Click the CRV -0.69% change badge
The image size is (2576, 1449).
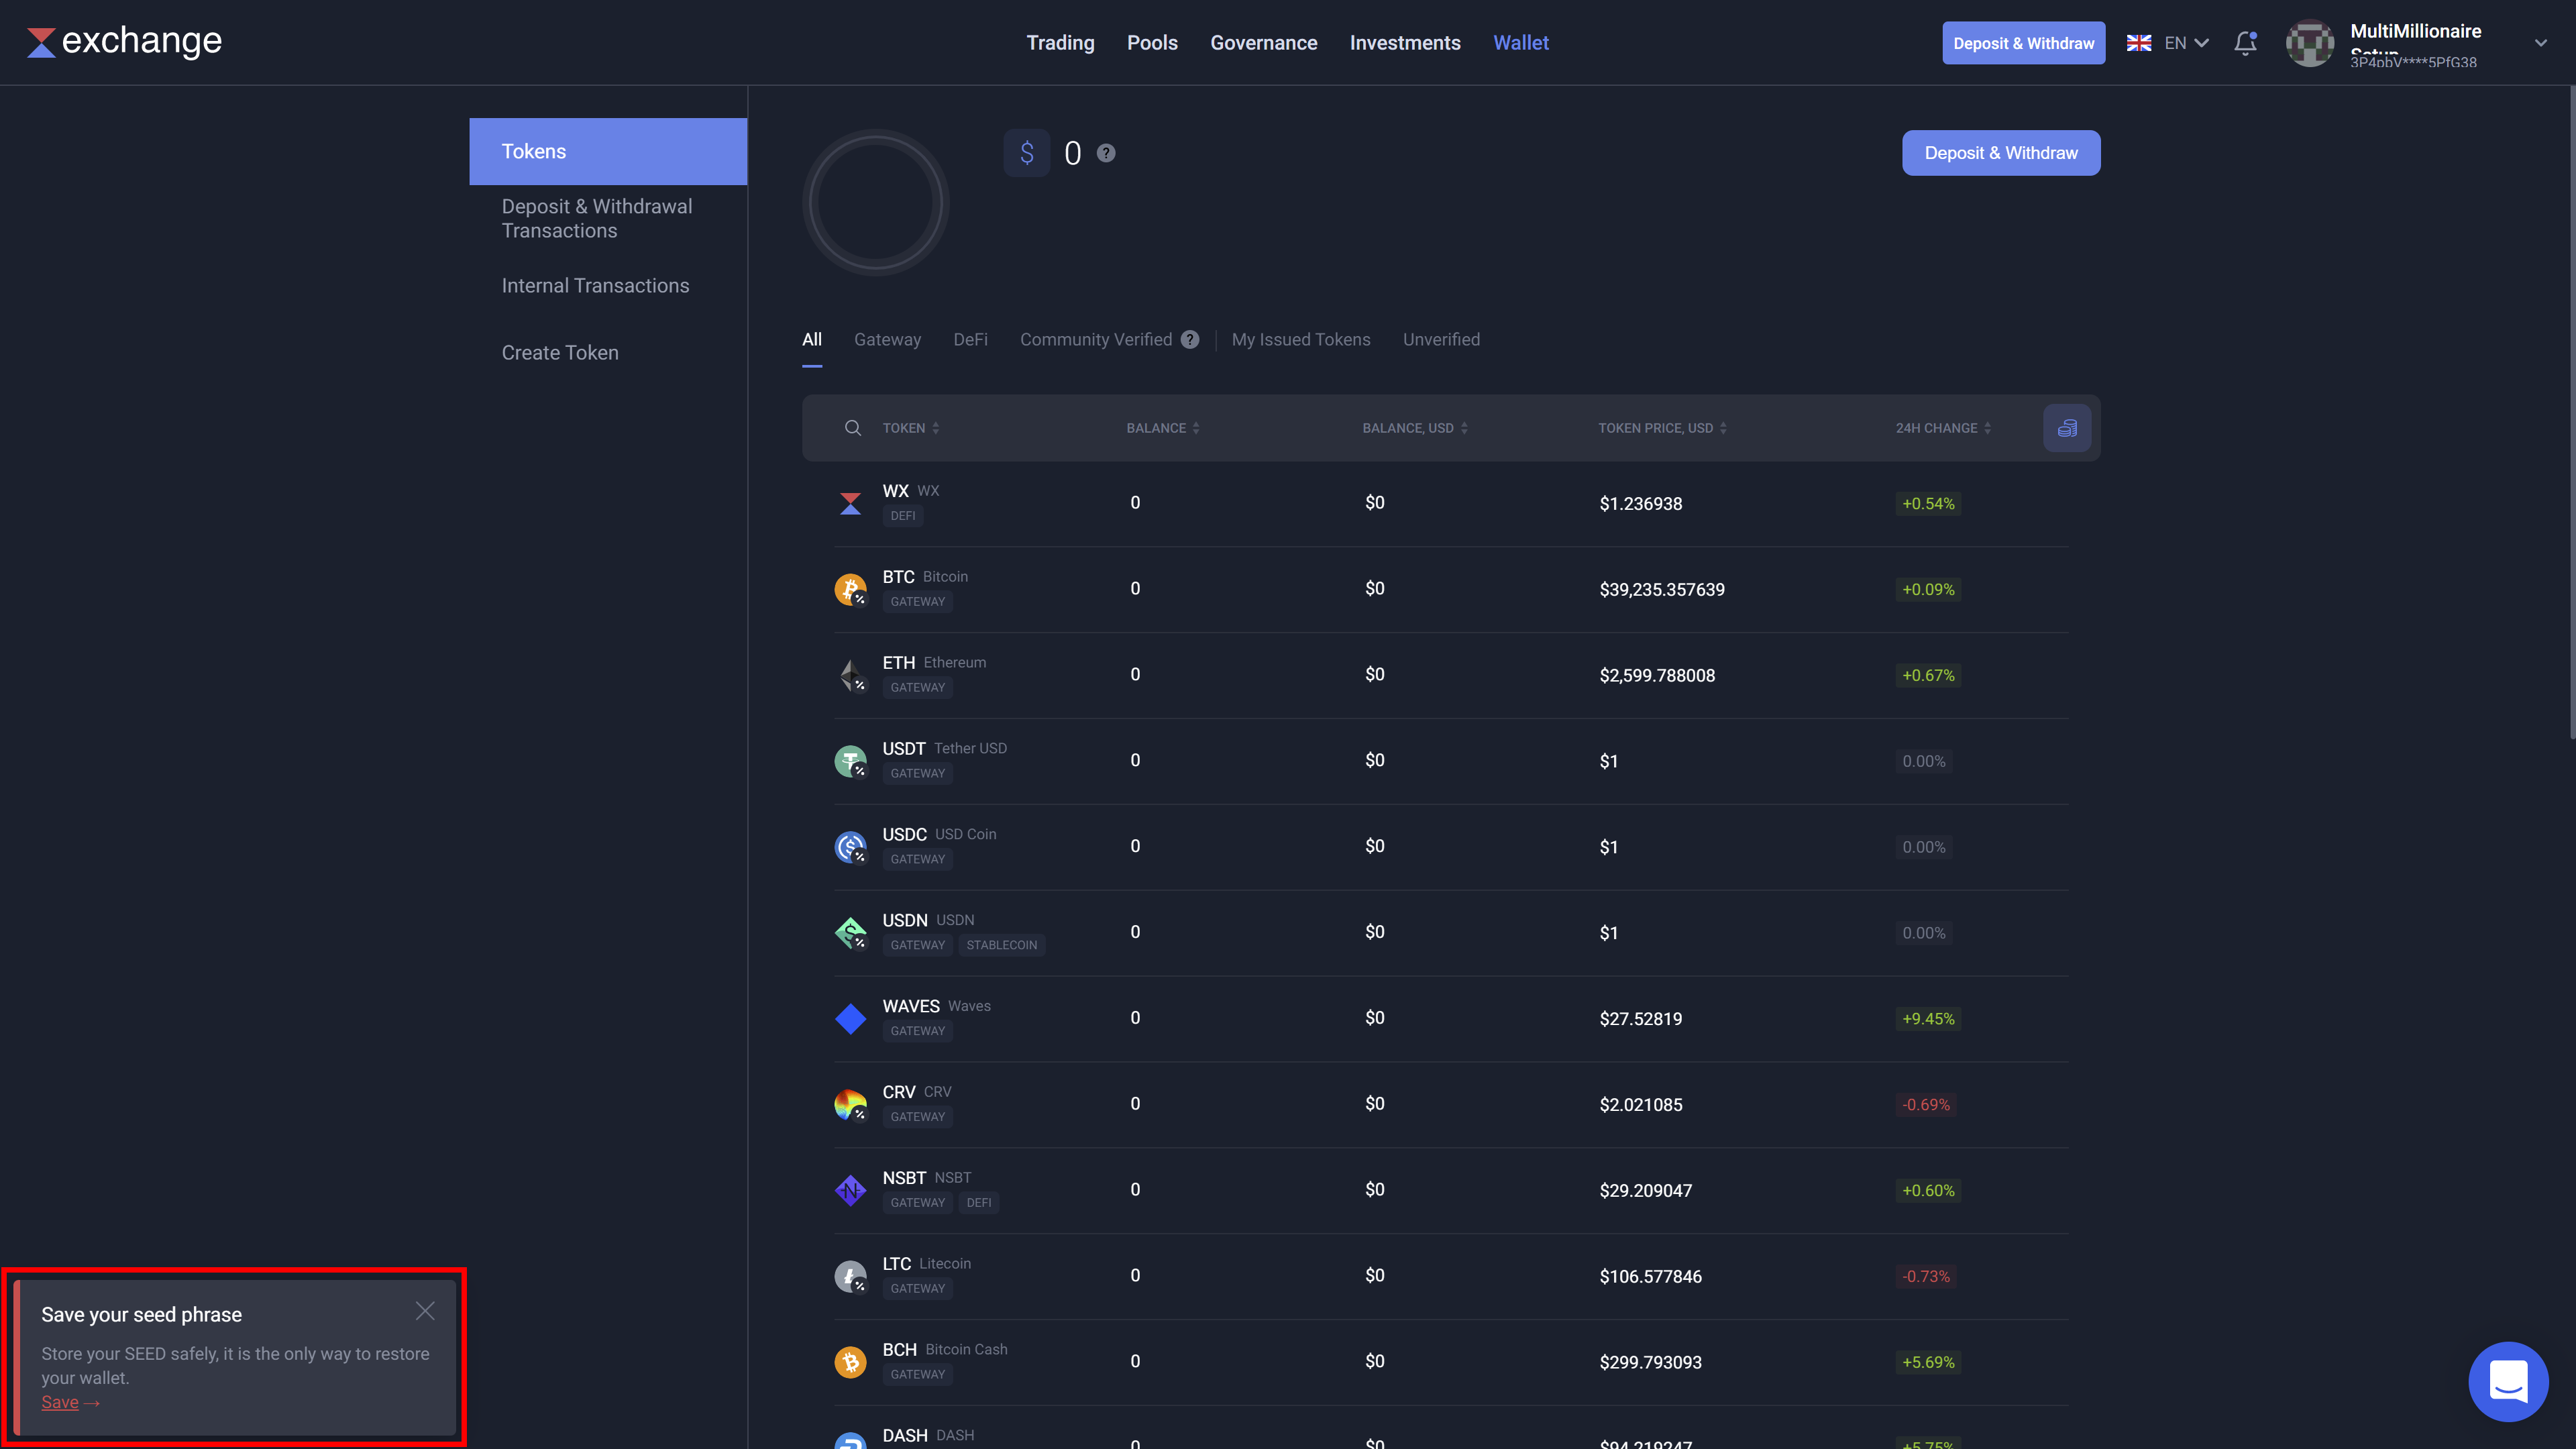[1926, 1105]
